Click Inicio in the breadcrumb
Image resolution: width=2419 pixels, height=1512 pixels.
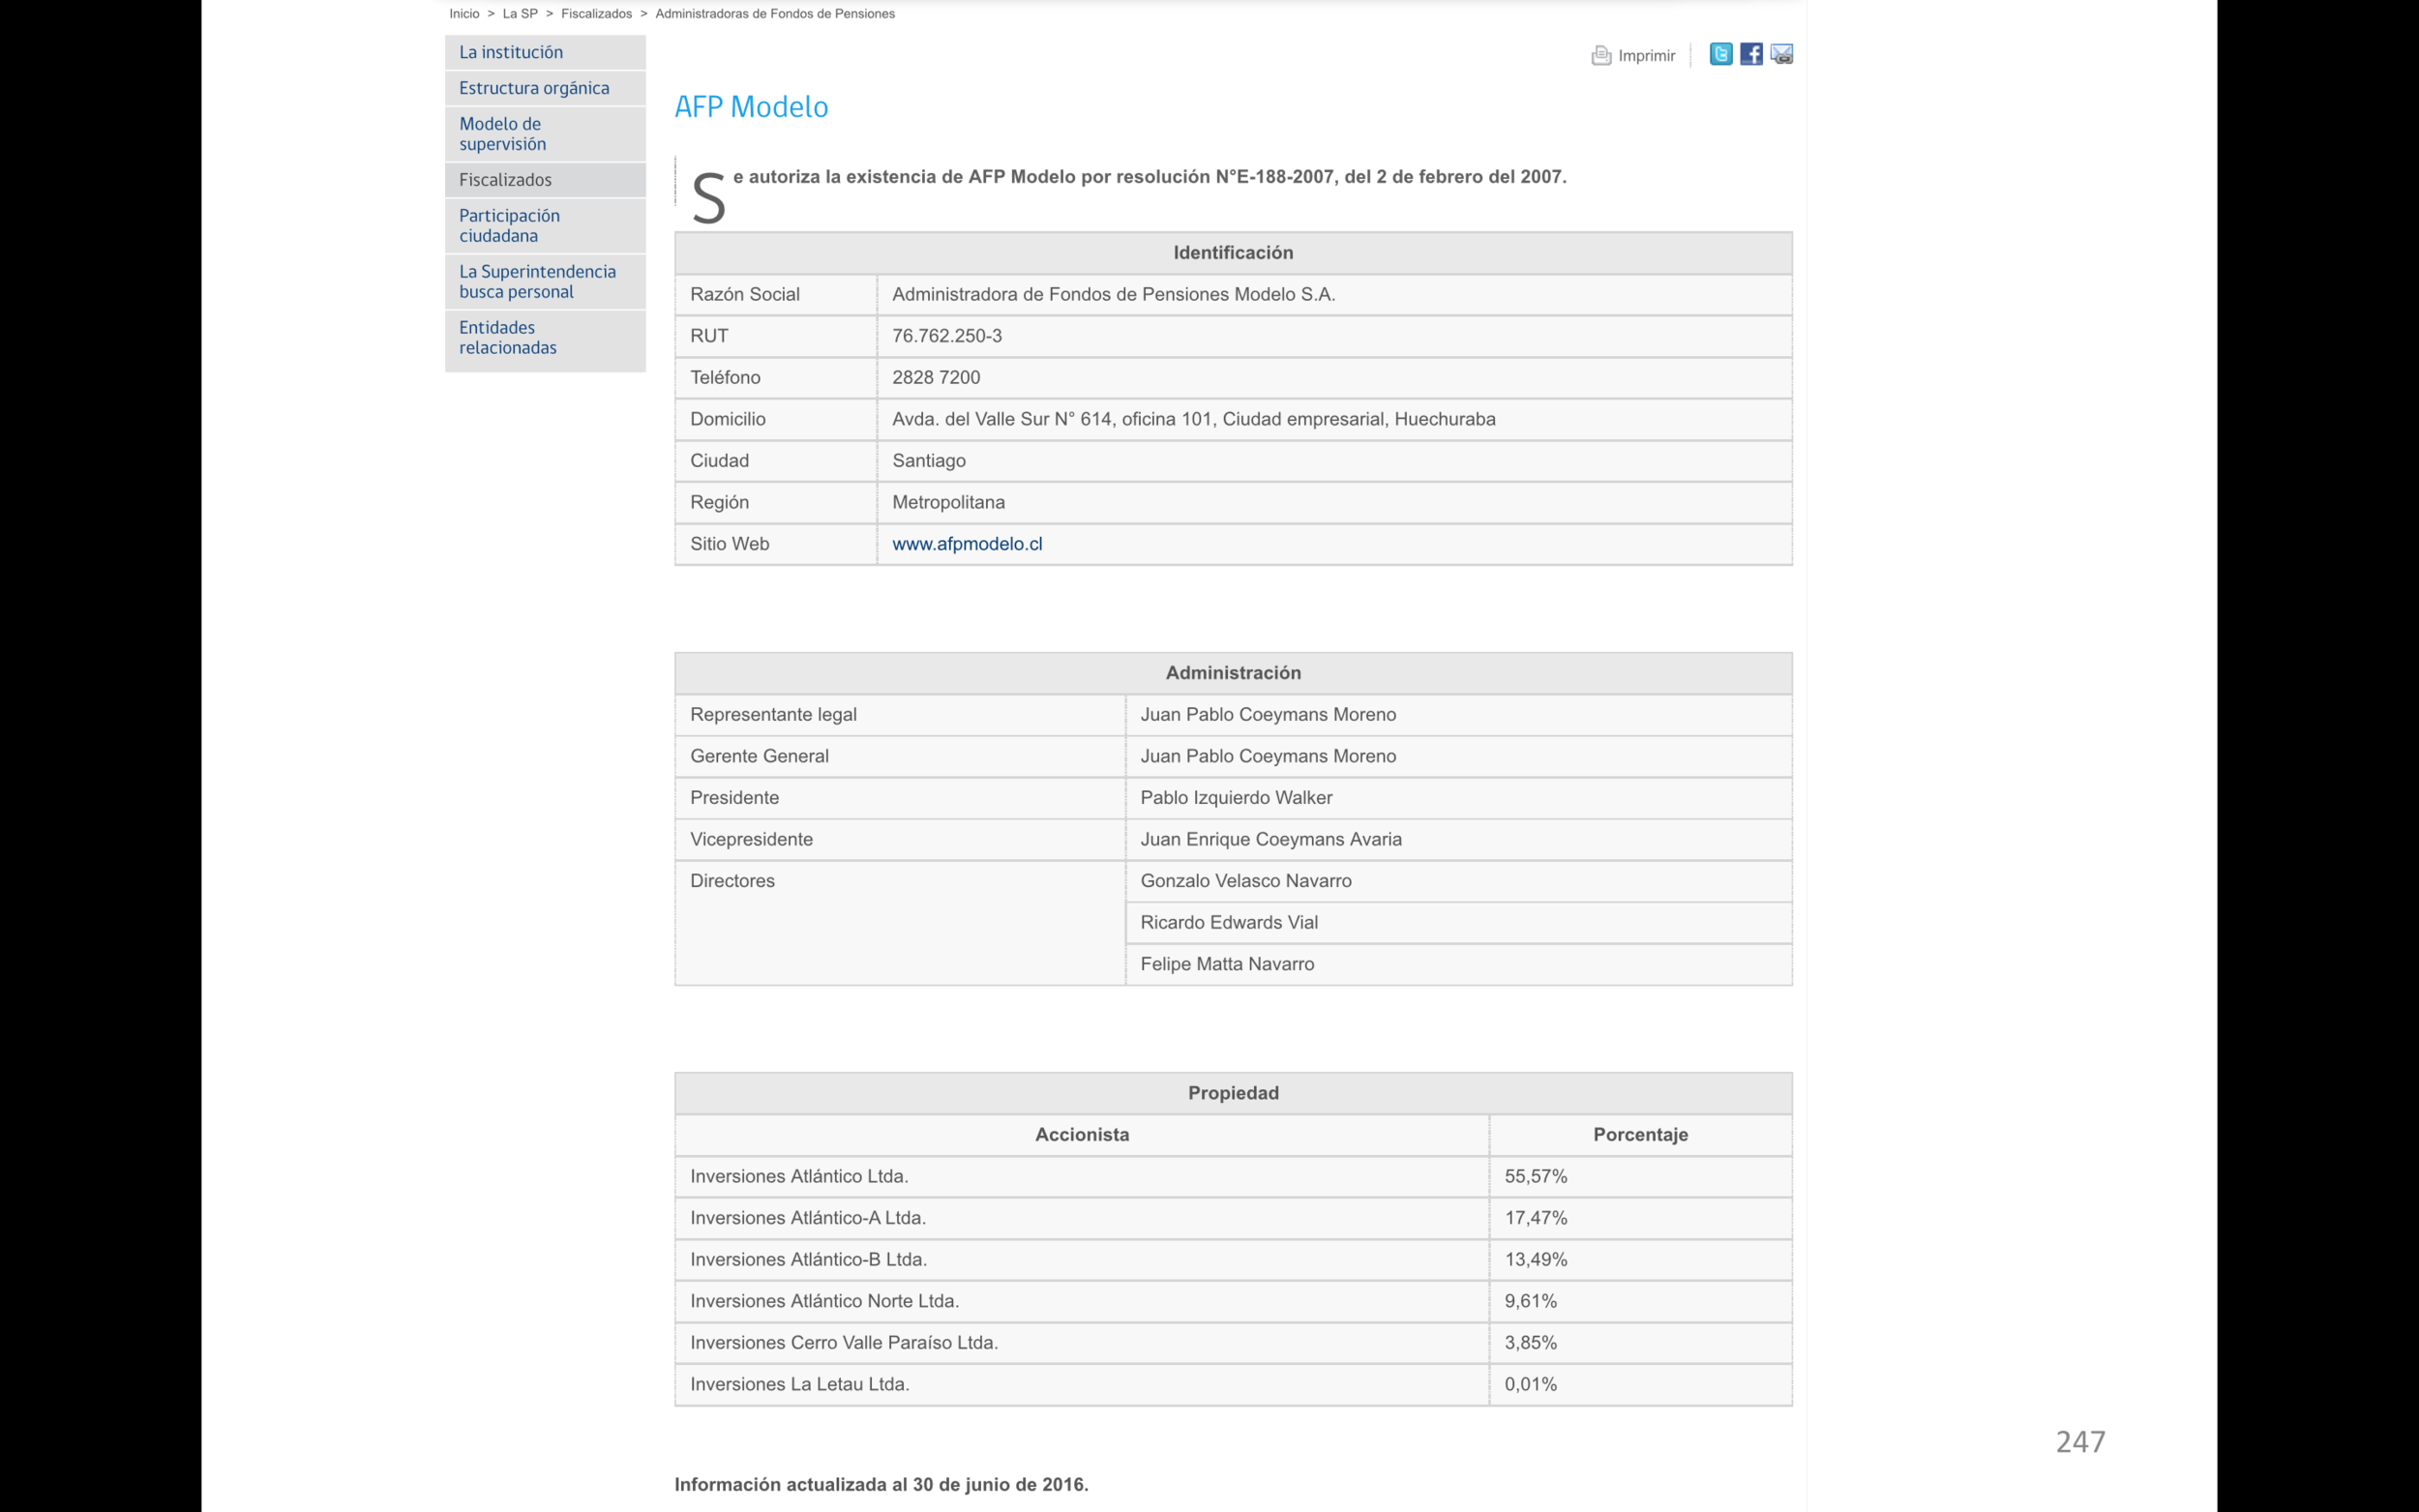tap(464, 14)
